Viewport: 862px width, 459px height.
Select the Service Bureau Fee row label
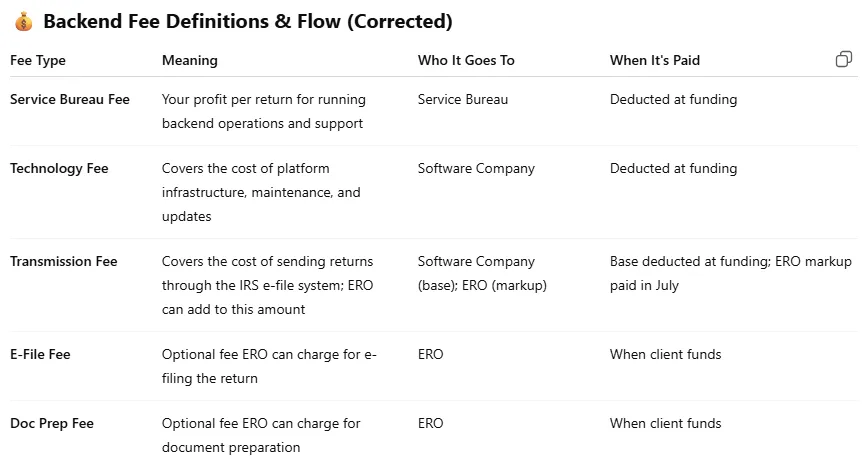pos(70,99)
